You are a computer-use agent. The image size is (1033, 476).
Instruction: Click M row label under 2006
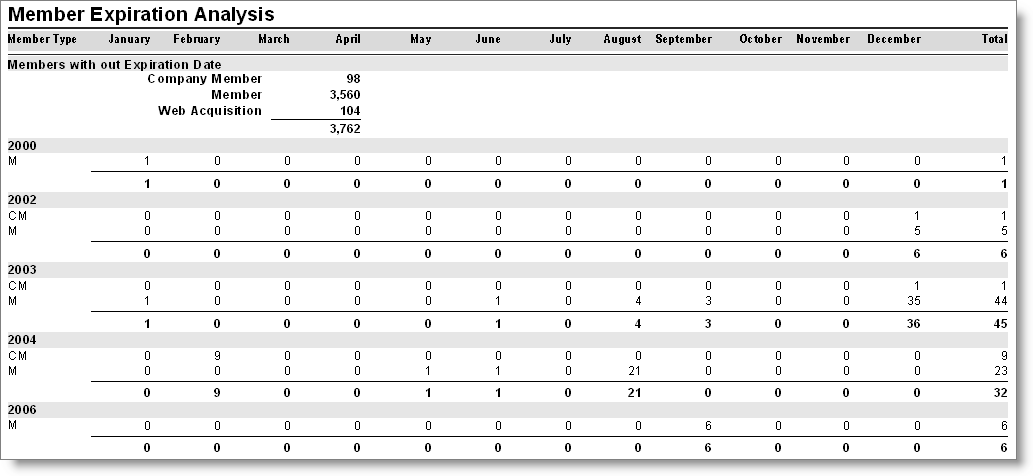(x=13, y=425)
